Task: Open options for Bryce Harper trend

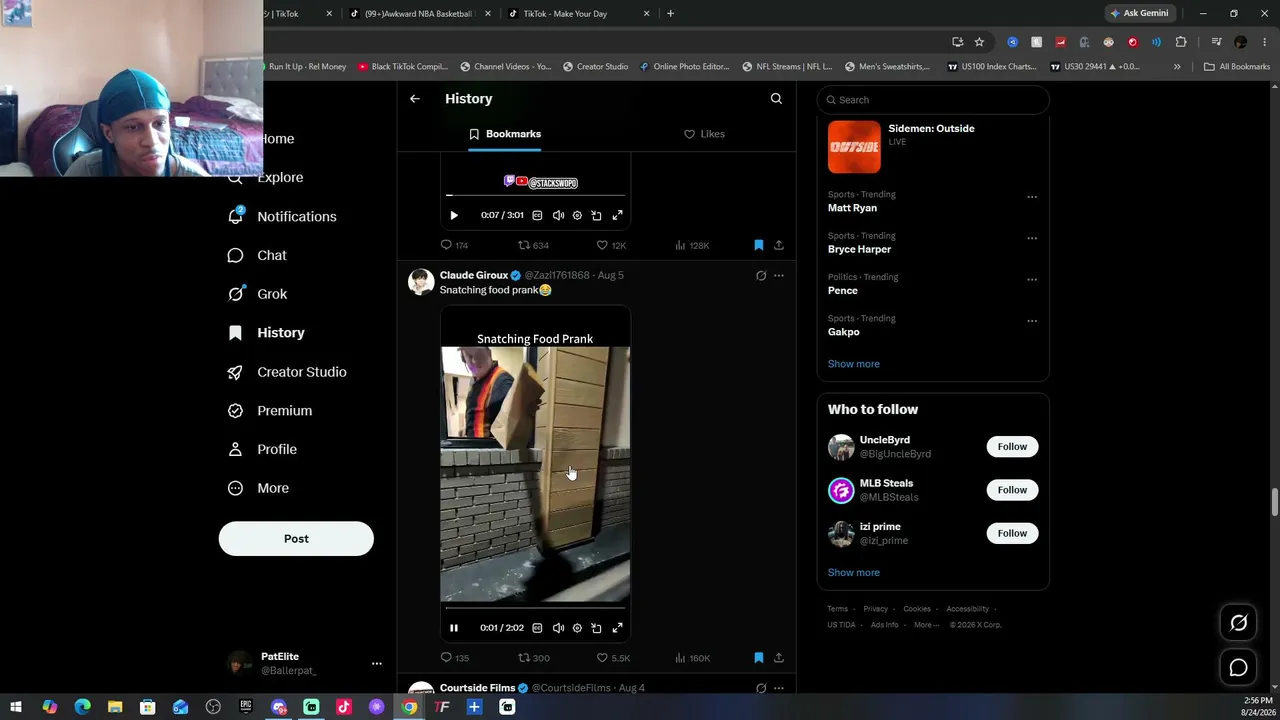Action: pos(1032,238)
